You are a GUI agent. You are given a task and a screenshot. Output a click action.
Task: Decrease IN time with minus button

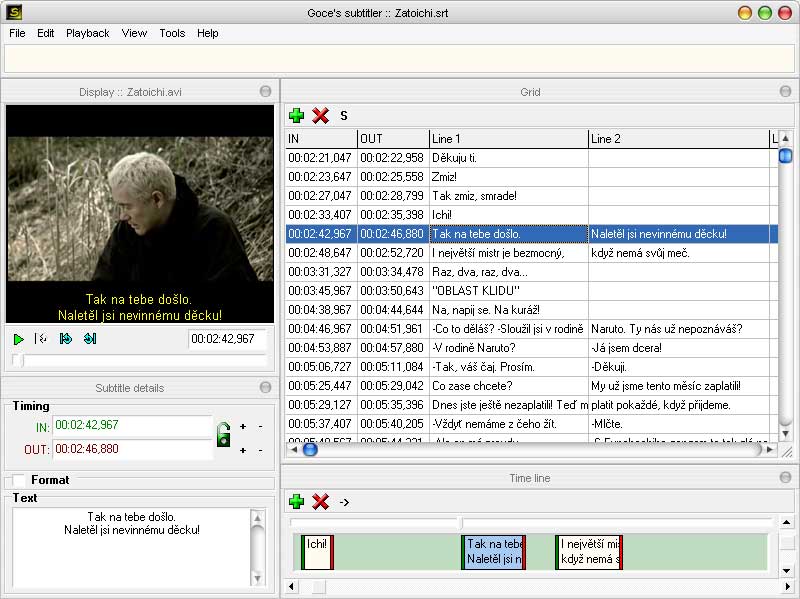(x=260, y=427)
